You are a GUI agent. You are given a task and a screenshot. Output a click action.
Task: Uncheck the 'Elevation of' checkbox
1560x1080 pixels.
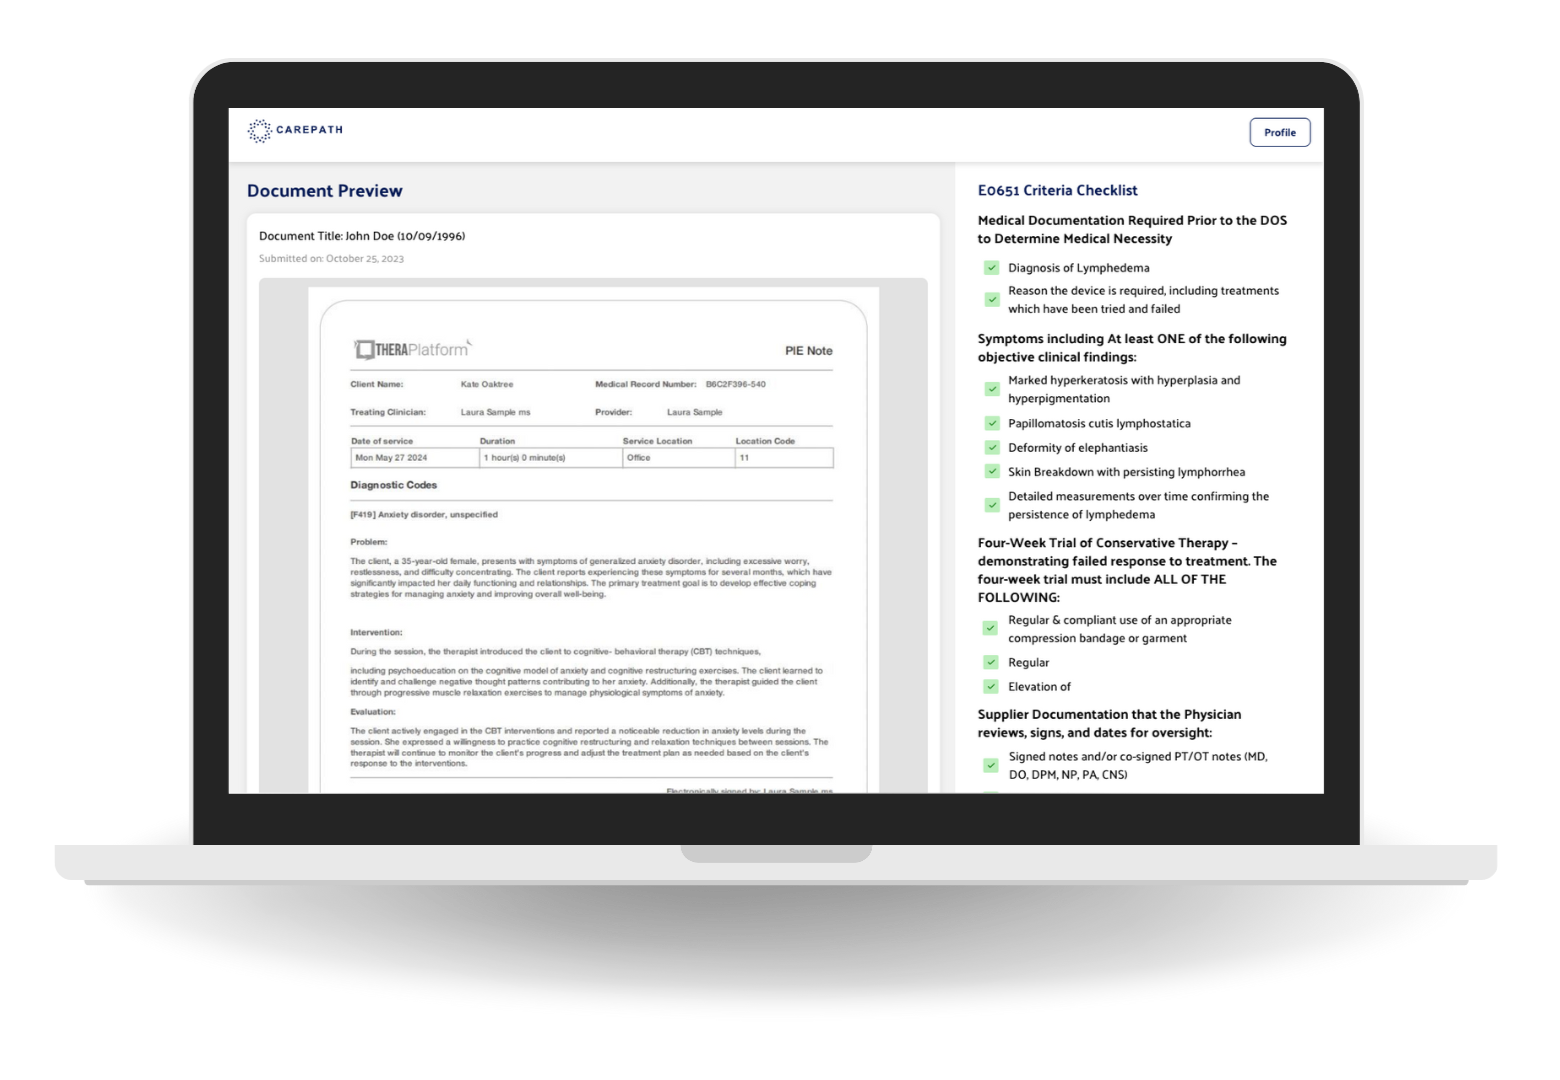(990, 687)
